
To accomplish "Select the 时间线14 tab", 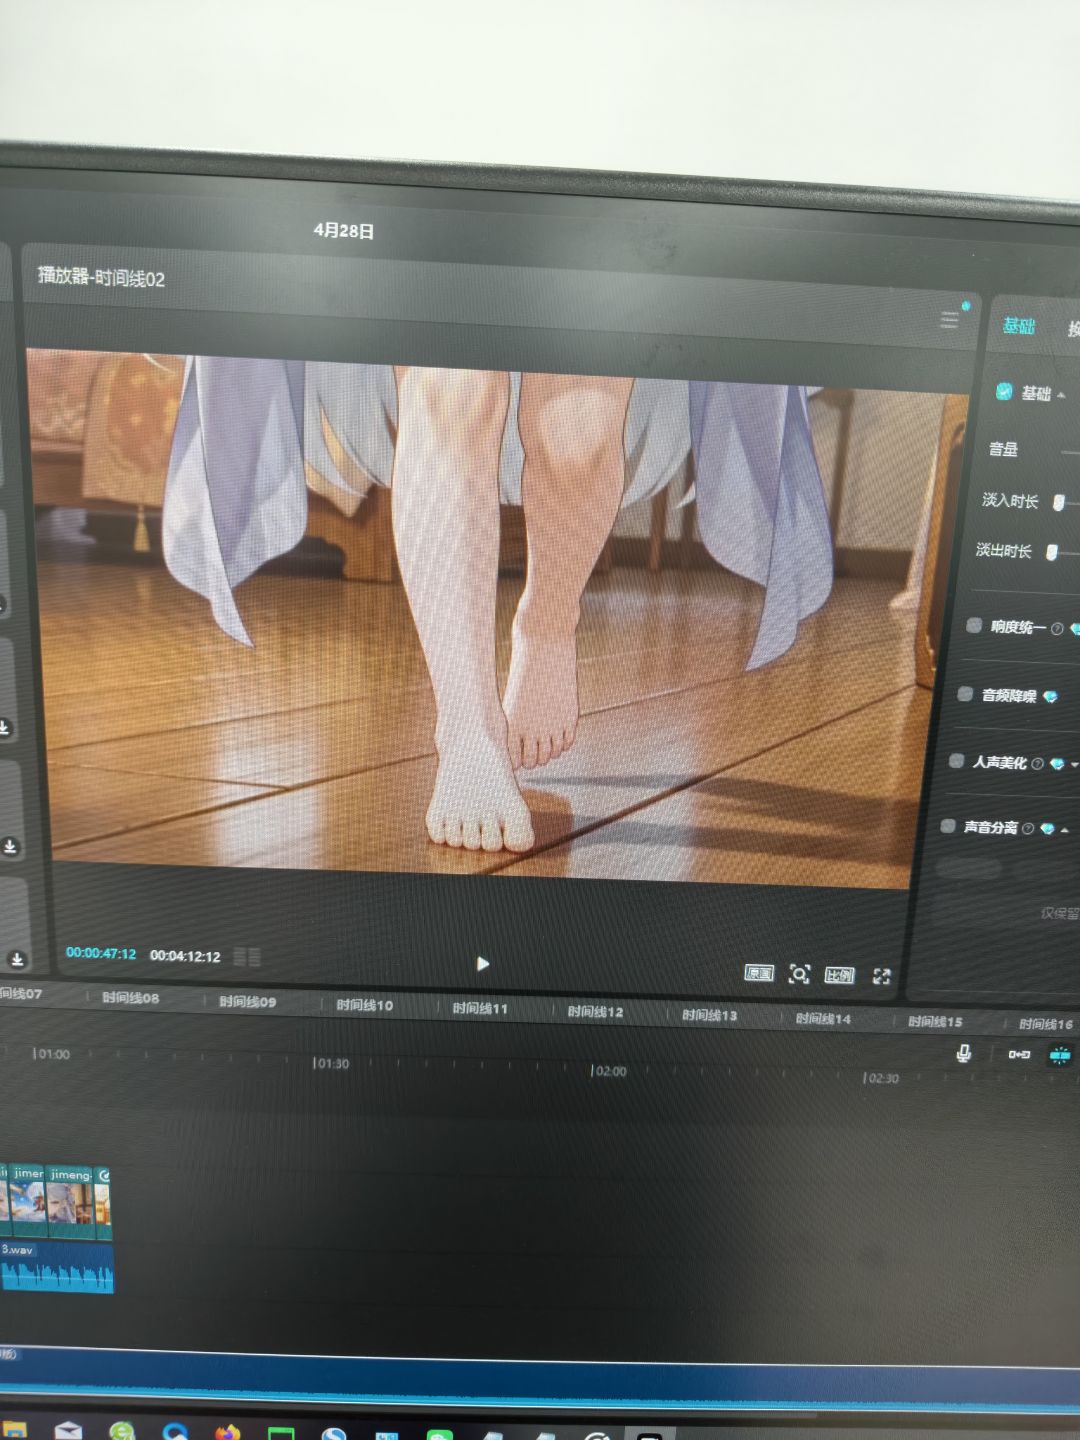I will pyautogui.click(x=823, y=1018).
